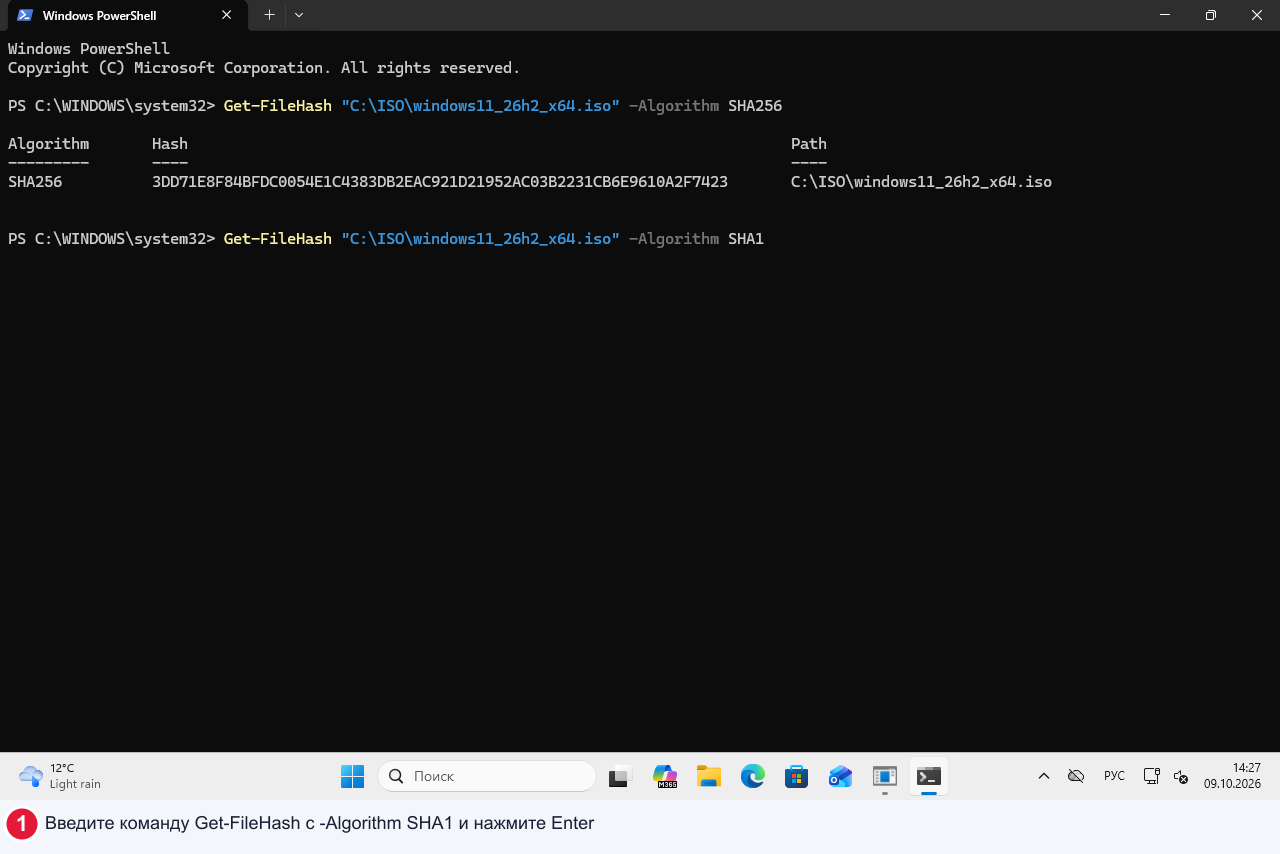This screenshot has height=854, width=1280.
Task: Launch Microsoft Edge from the taskbar
Action: (753, 776)
